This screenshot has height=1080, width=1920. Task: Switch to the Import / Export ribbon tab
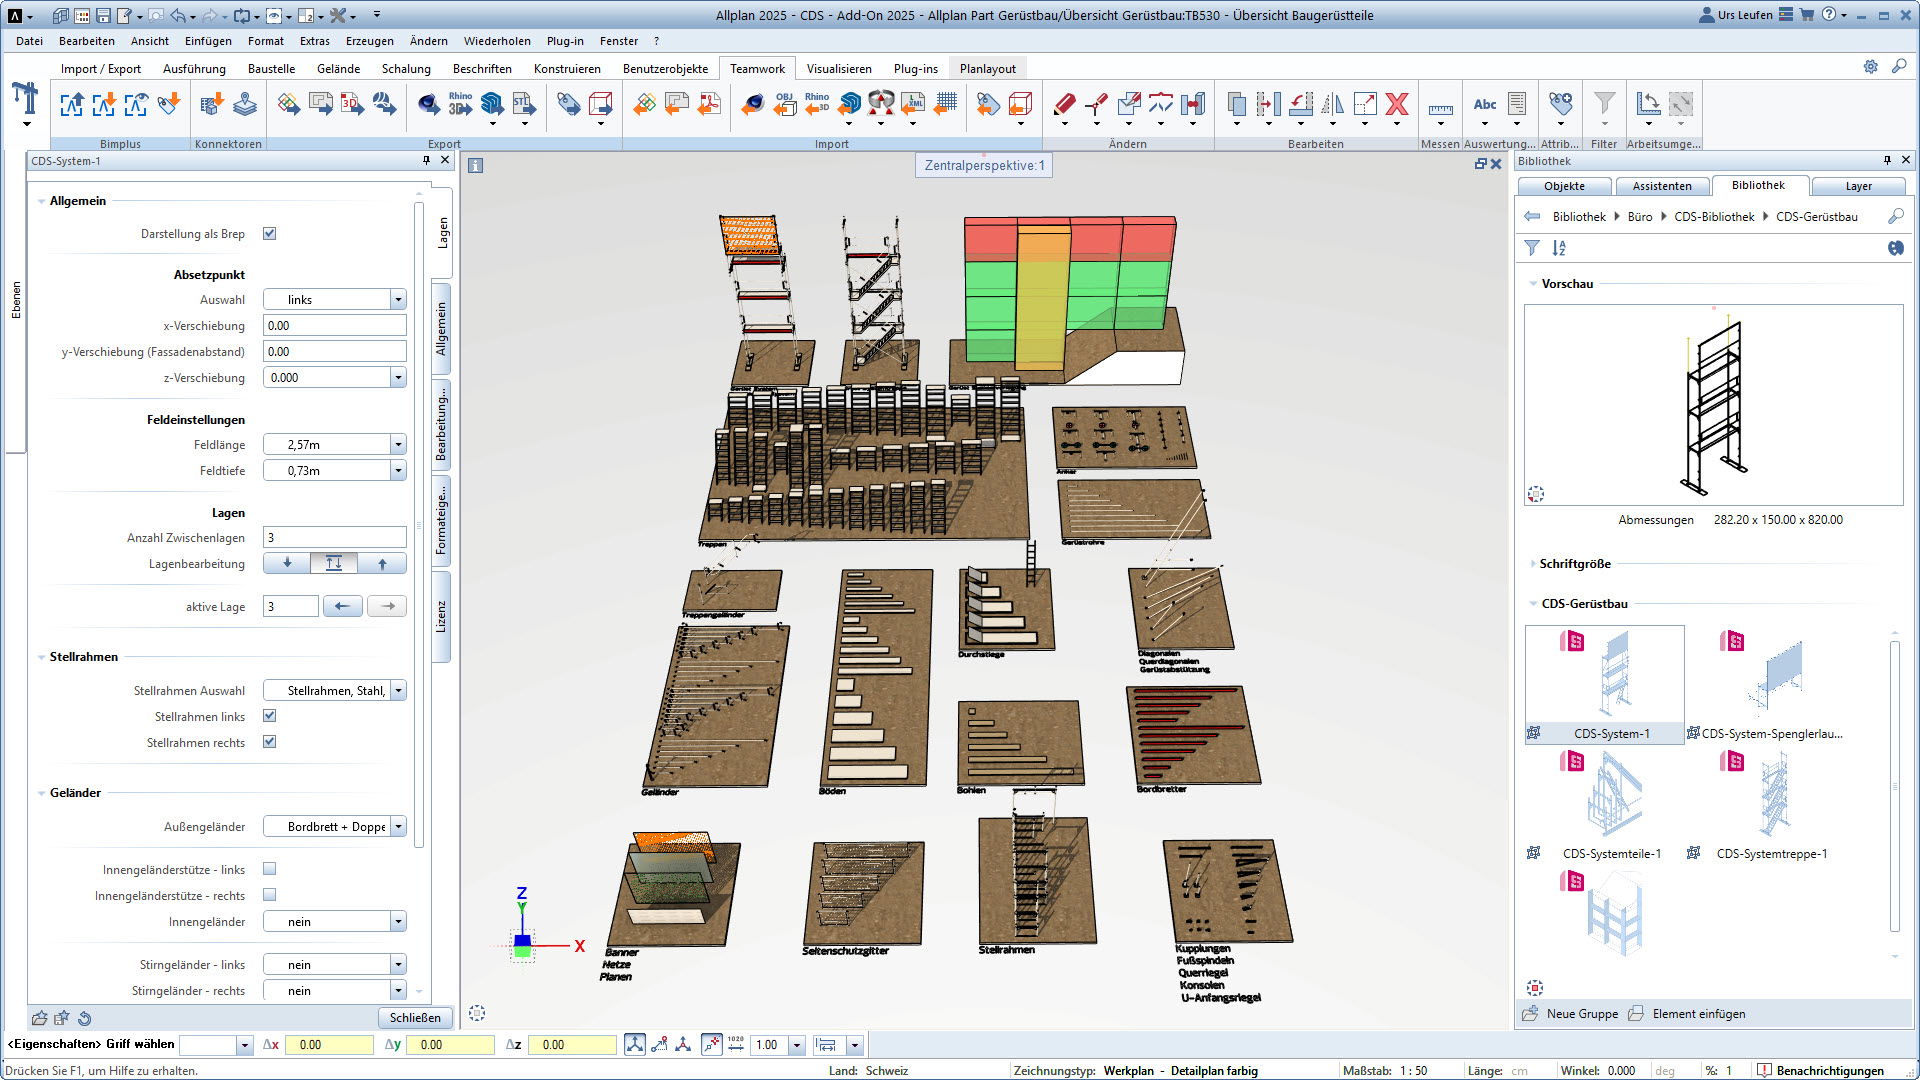point(100,68)
